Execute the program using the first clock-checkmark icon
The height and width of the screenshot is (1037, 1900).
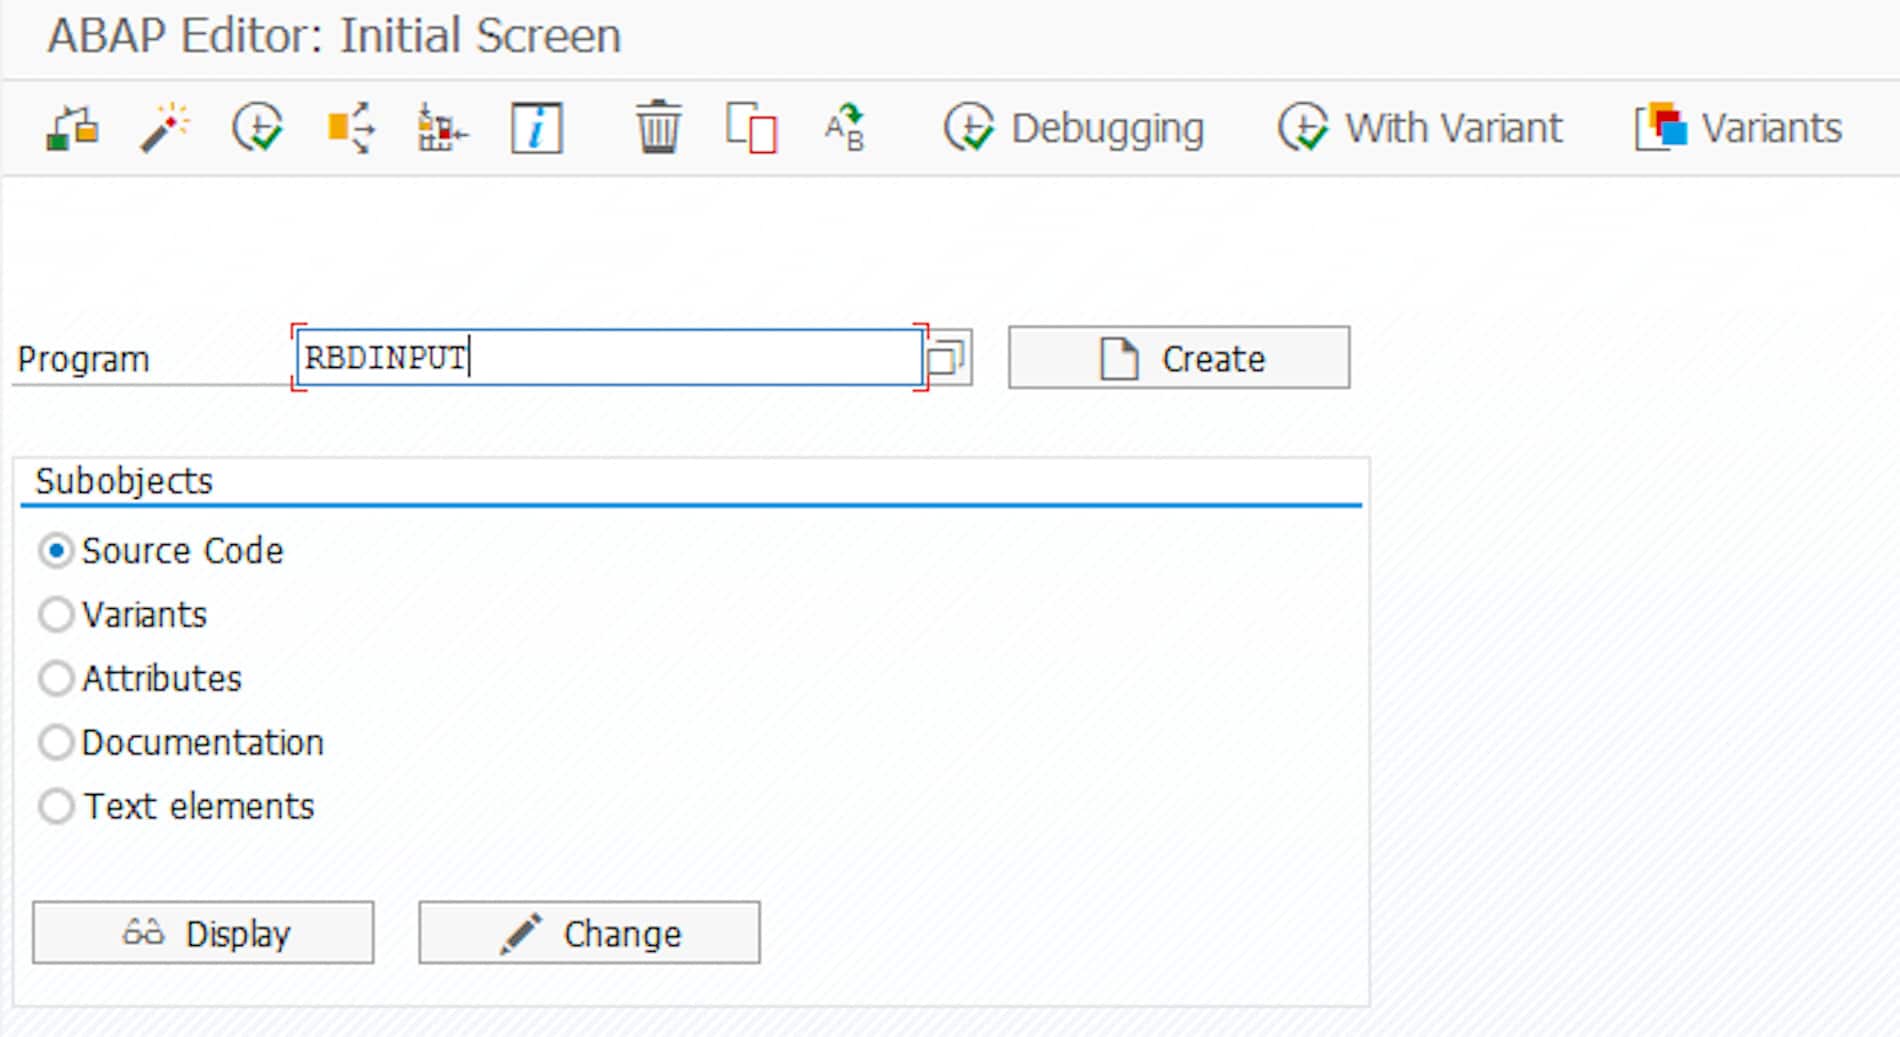257,129
